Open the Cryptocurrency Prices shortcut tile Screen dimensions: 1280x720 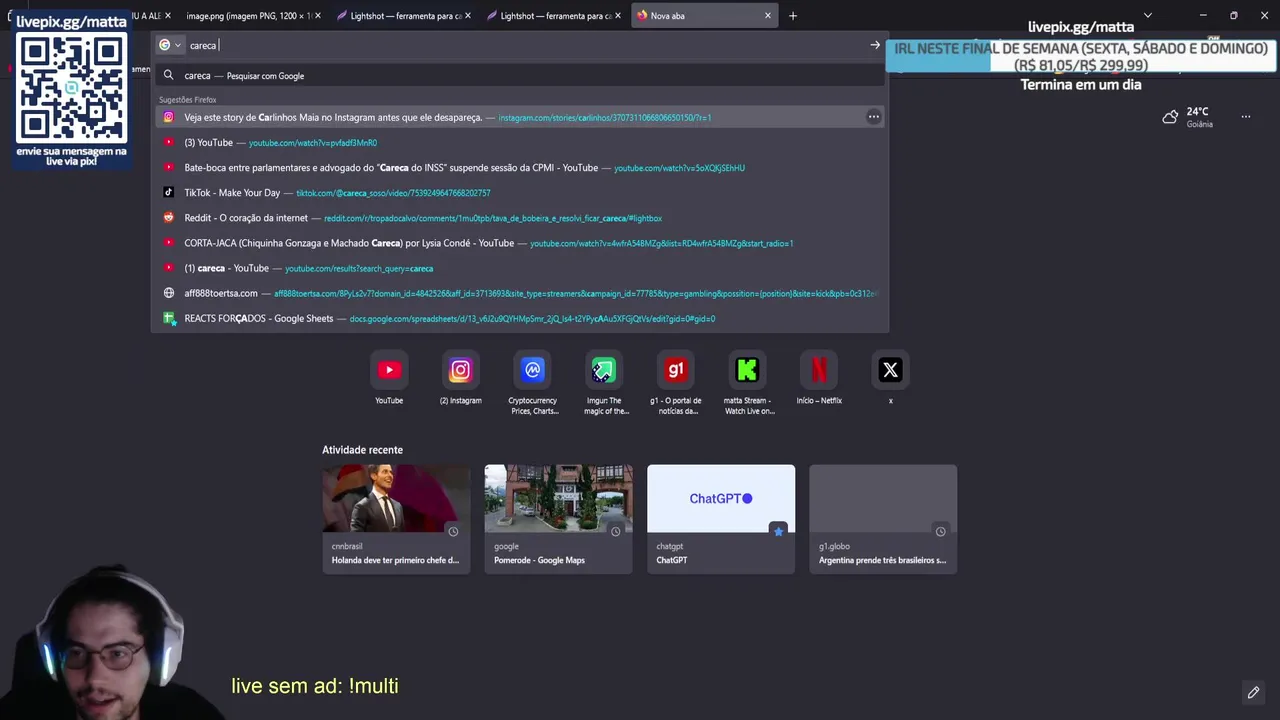click(x=533, y=370)
